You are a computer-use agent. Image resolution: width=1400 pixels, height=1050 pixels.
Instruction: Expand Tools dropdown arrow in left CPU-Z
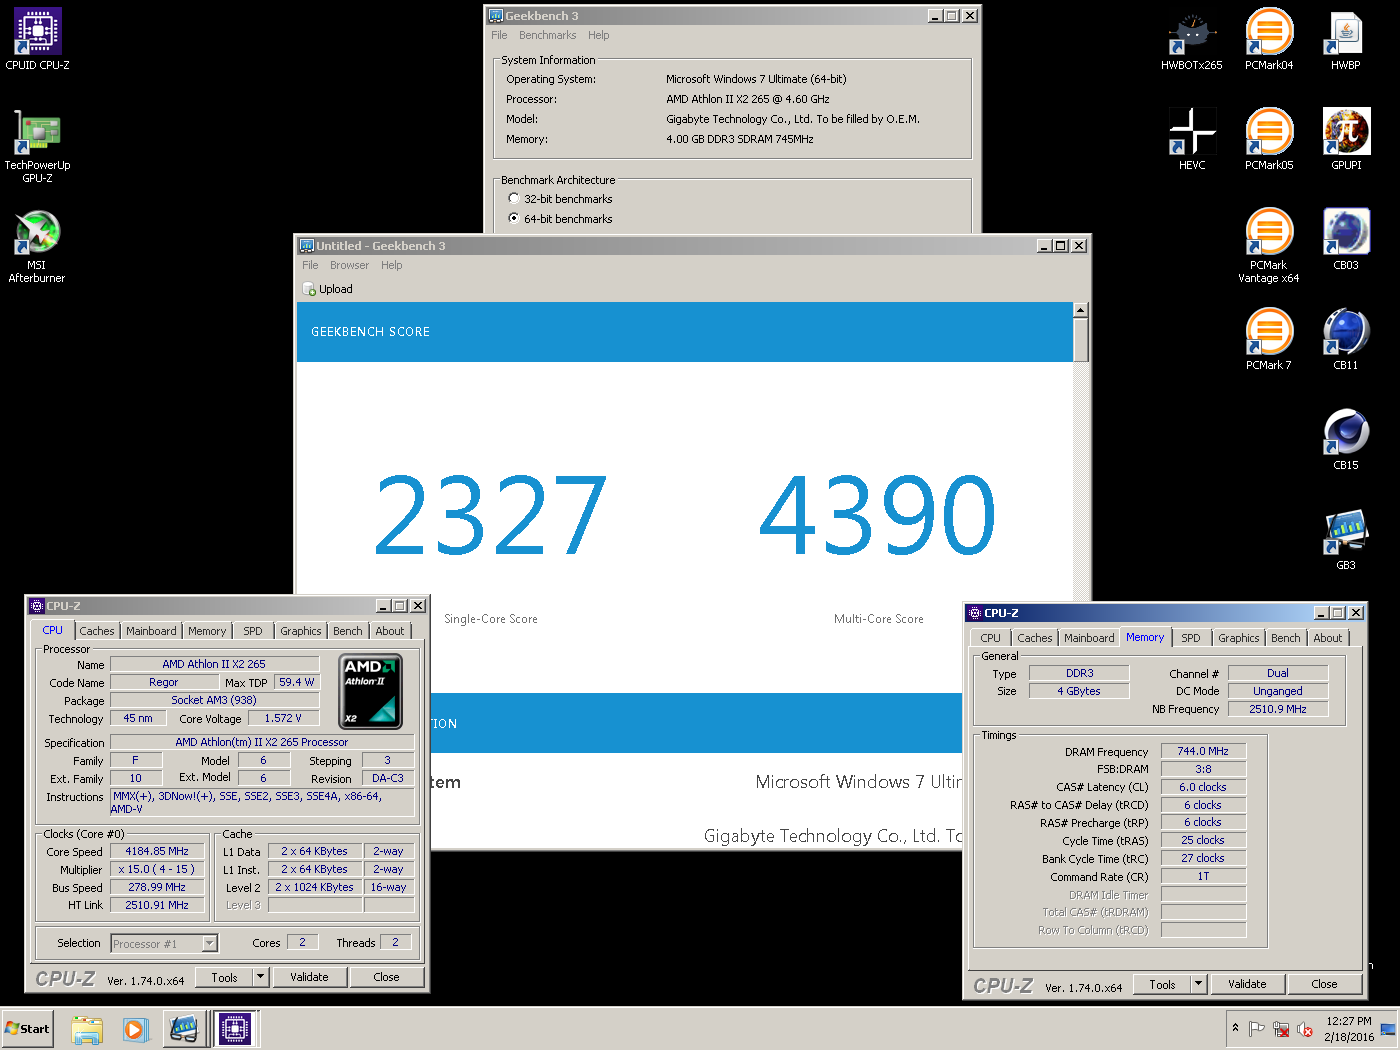coord(261,977)
